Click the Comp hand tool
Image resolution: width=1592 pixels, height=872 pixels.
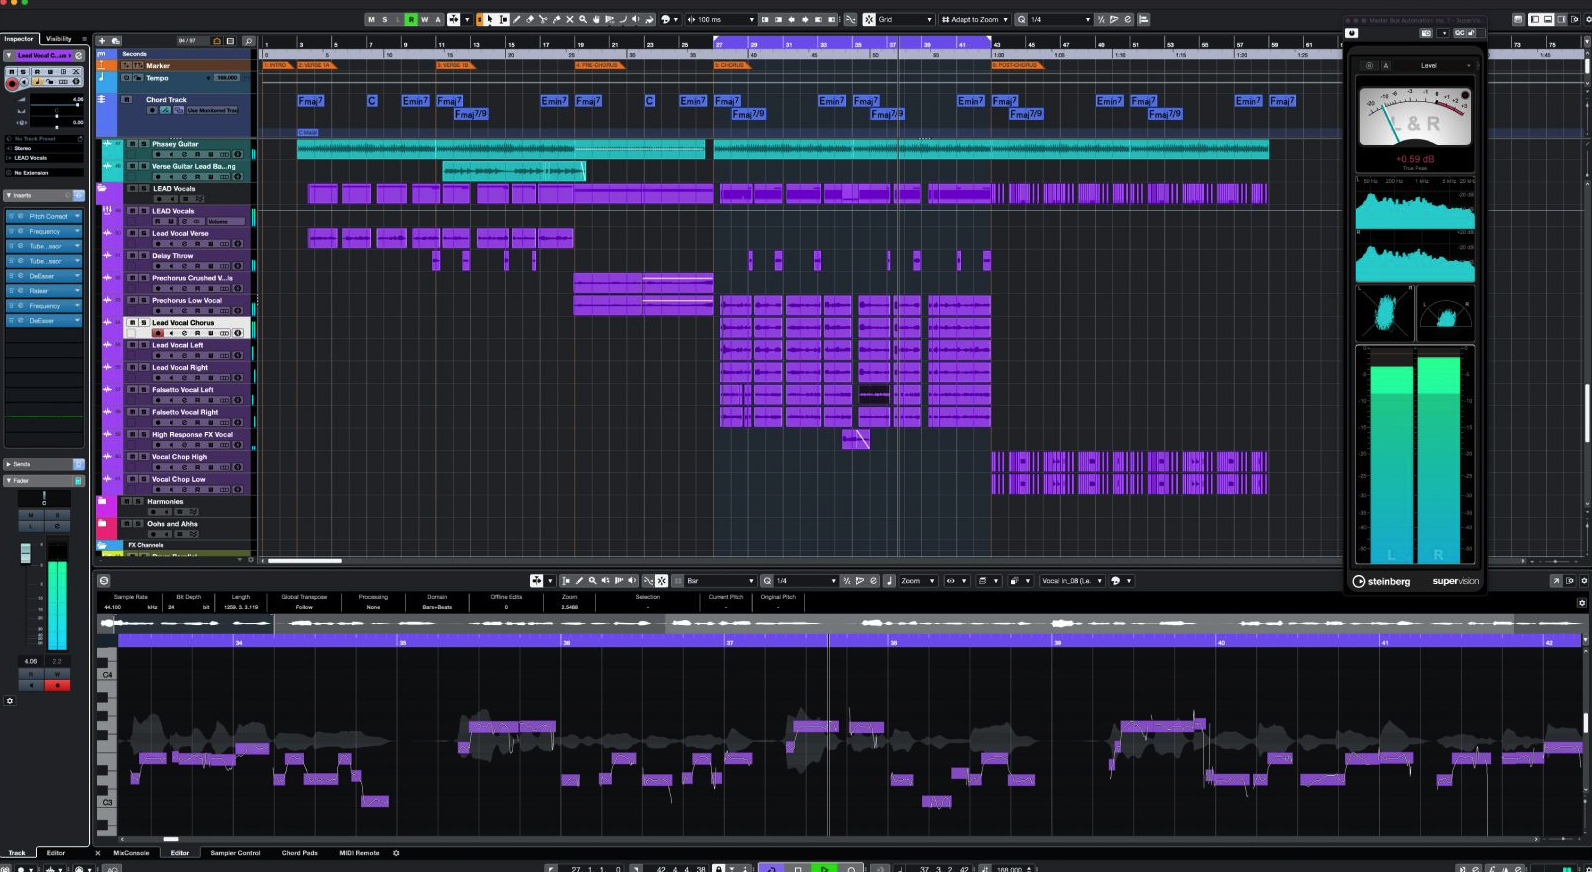tap(596, 19)
